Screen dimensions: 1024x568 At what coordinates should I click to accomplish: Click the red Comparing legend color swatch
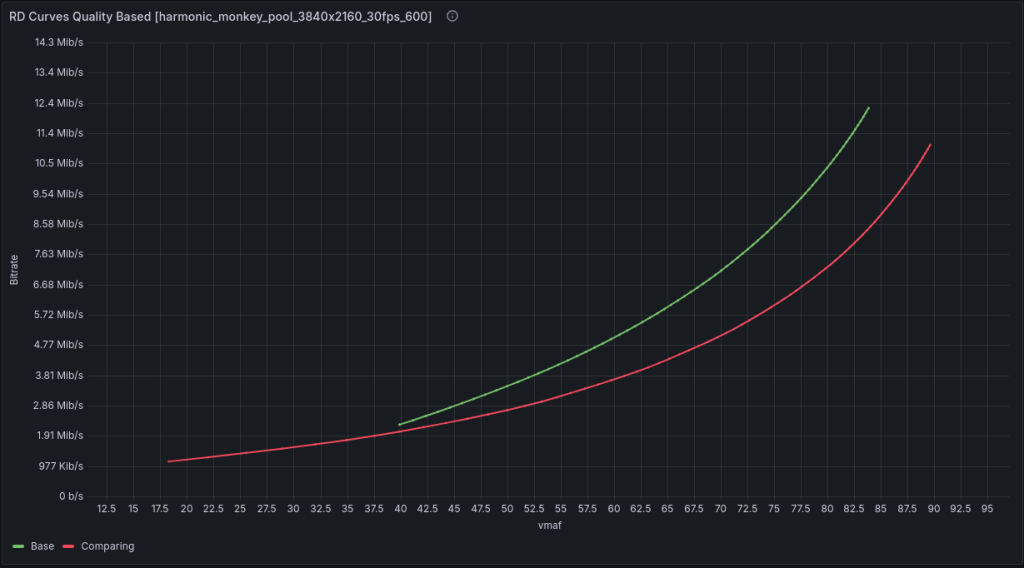[68, 547]
